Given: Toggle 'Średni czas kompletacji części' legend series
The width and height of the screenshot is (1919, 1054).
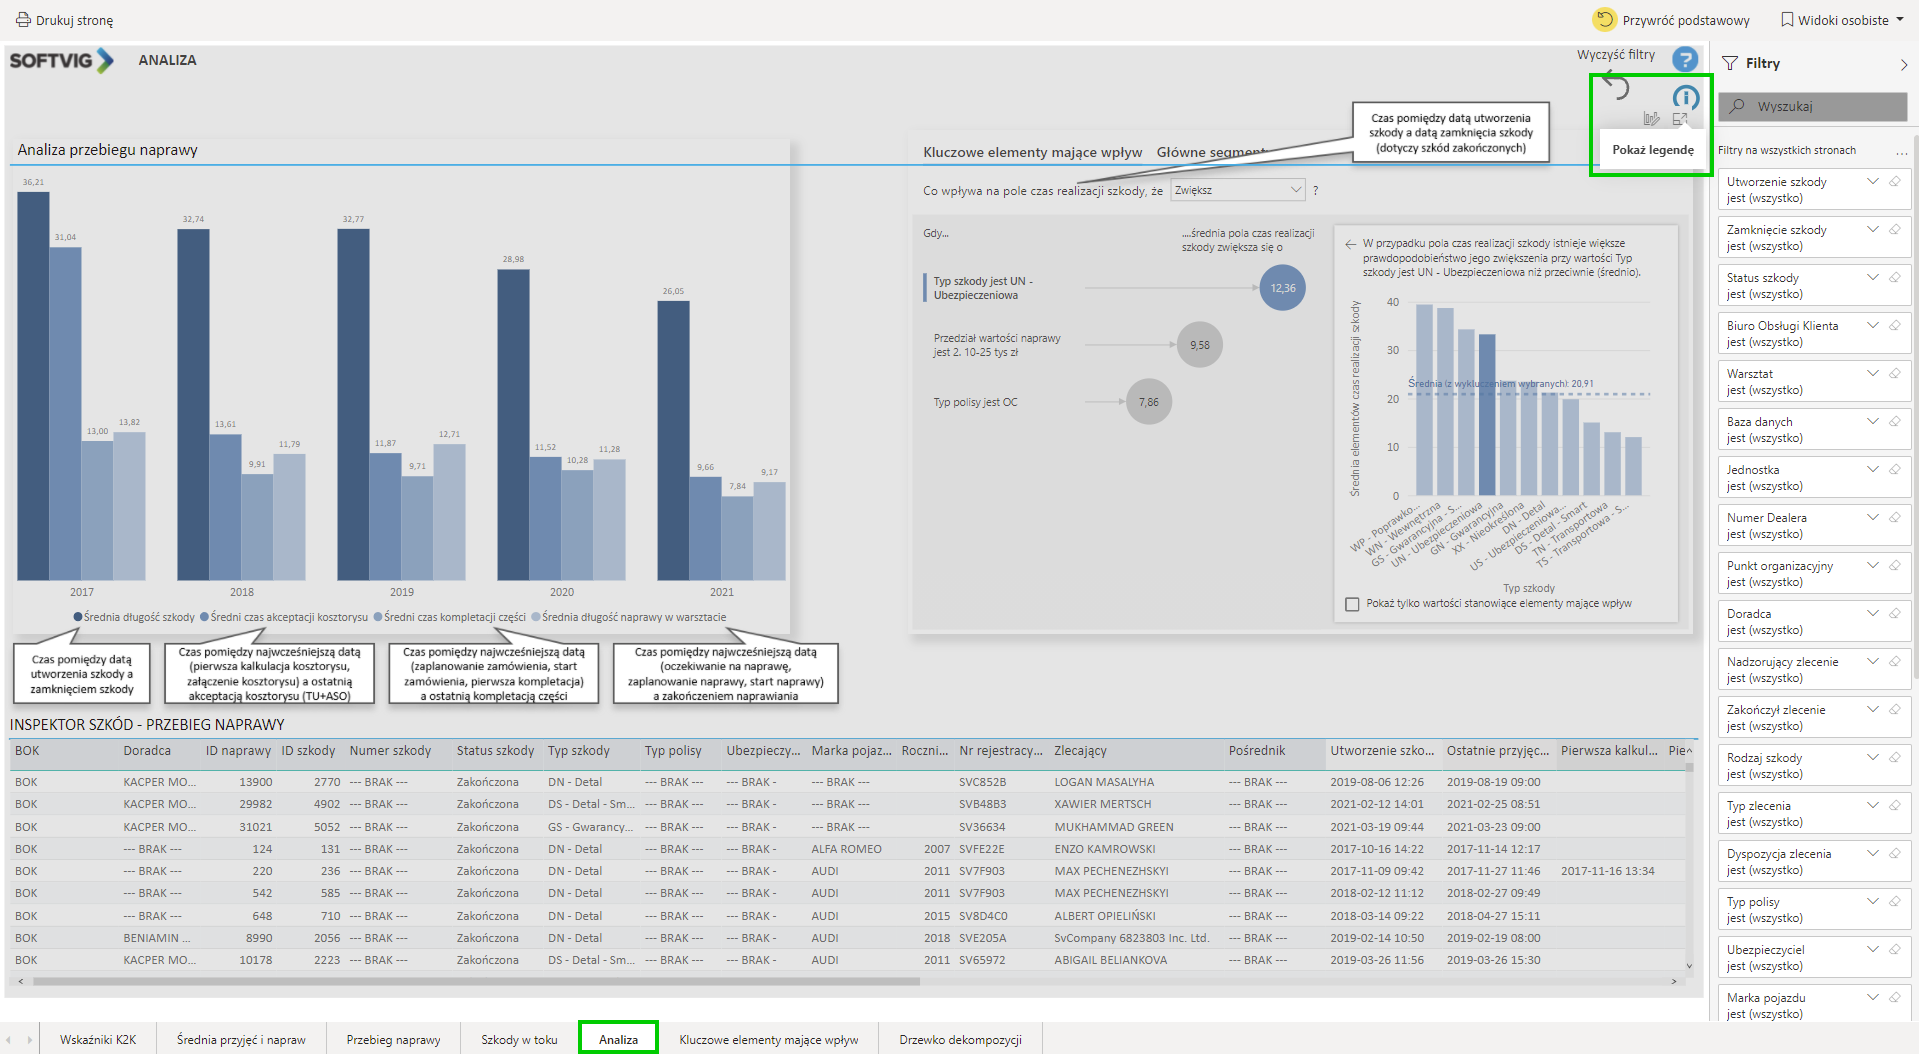Looking at the screenshot, I should click(x=379, y=617).
